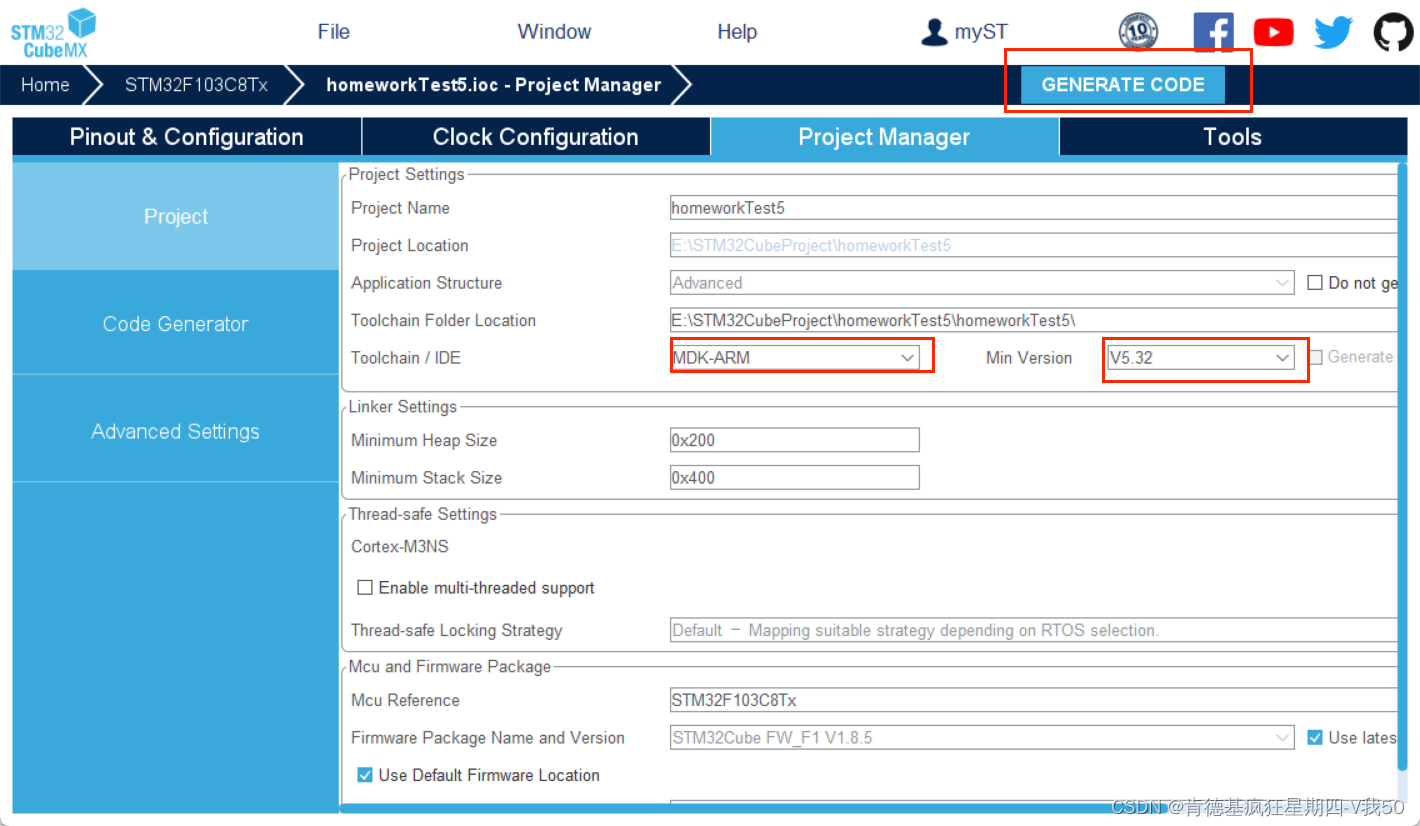Viewport: 1420px width, 826px height.
Task: Click the Mcu and Firmware Package label
Action: [449, 666]
